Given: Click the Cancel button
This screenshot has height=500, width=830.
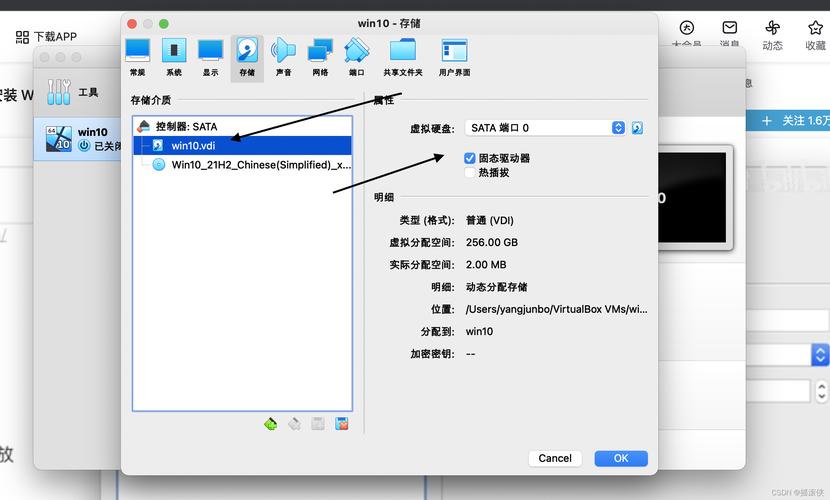Looking at the screenshot, I should pos(555,458).
